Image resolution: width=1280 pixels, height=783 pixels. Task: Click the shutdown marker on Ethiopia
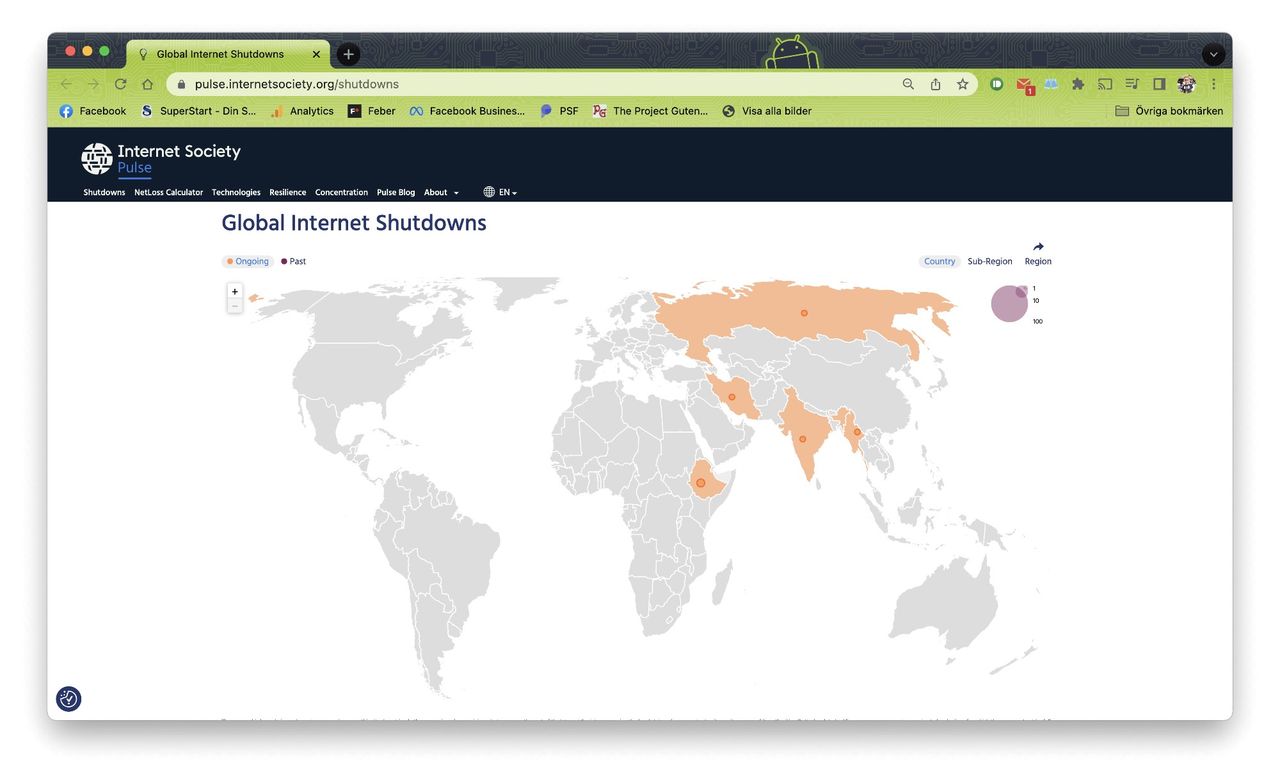click(x=701, y=483)
